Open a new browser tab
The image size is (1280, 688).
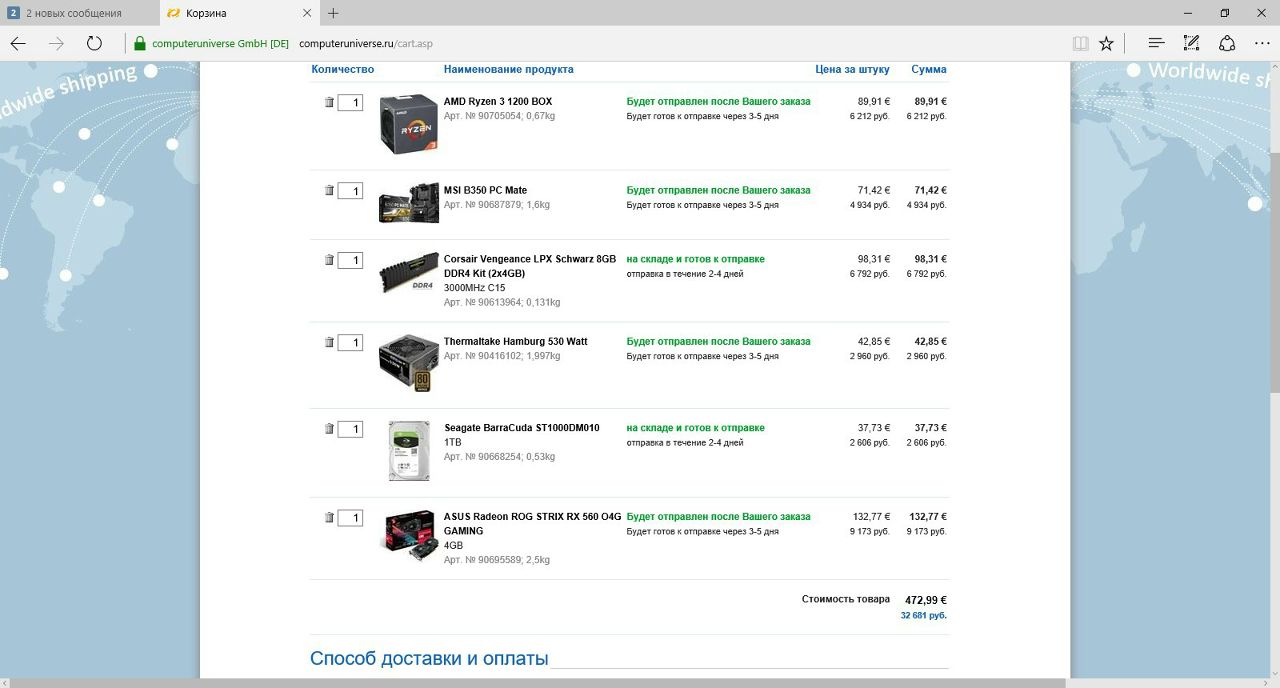click(x=333, y=13)
